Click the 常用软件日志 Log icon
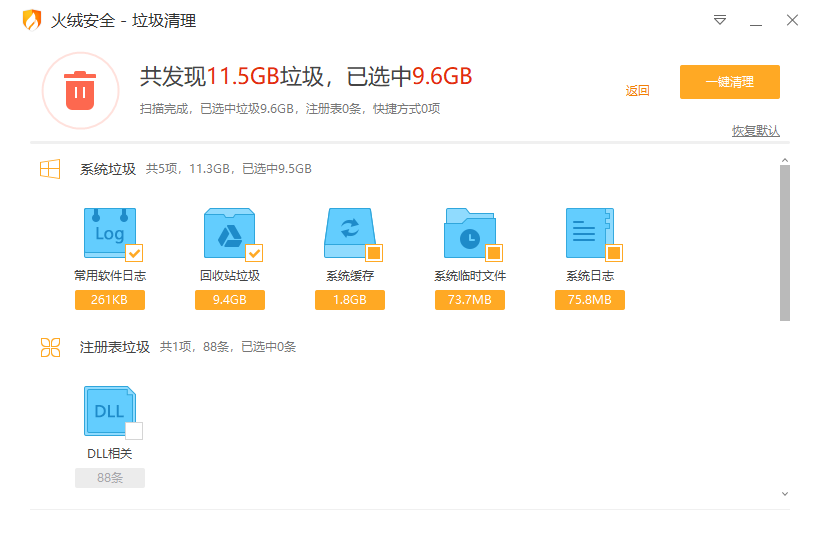Image resolution: width=820 pixels, height=540 pixels. pos(110,233)
